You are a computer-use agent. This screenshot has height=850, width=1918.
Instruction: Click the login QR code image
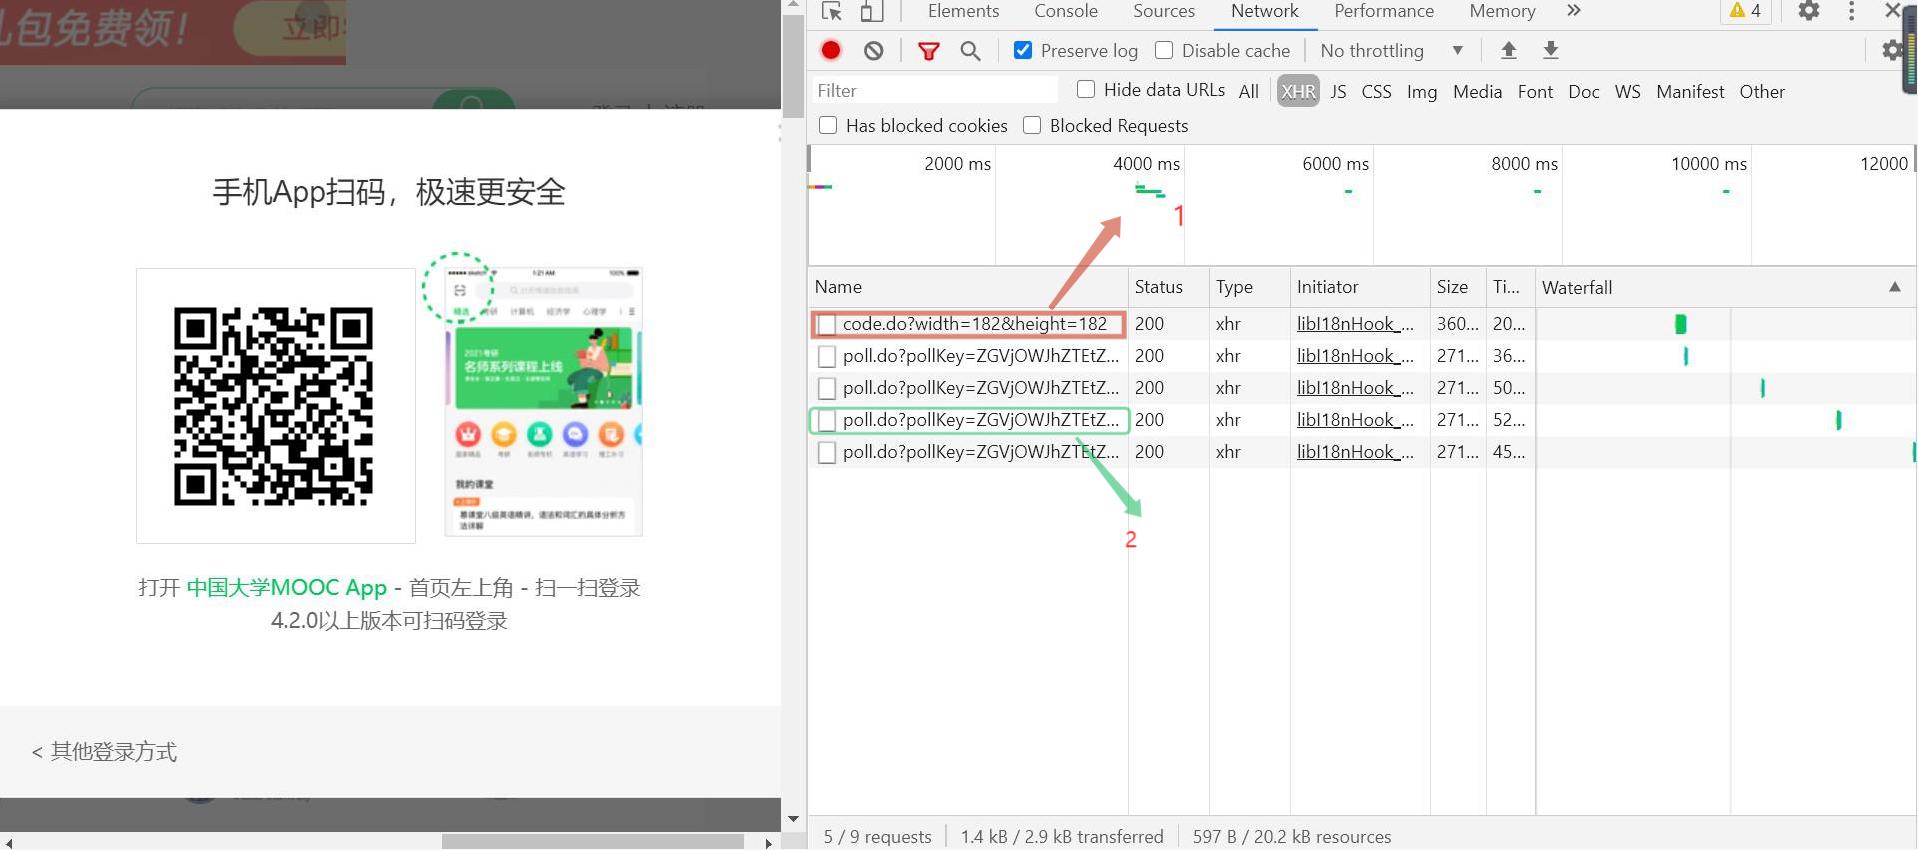click(x=274, y=405)
